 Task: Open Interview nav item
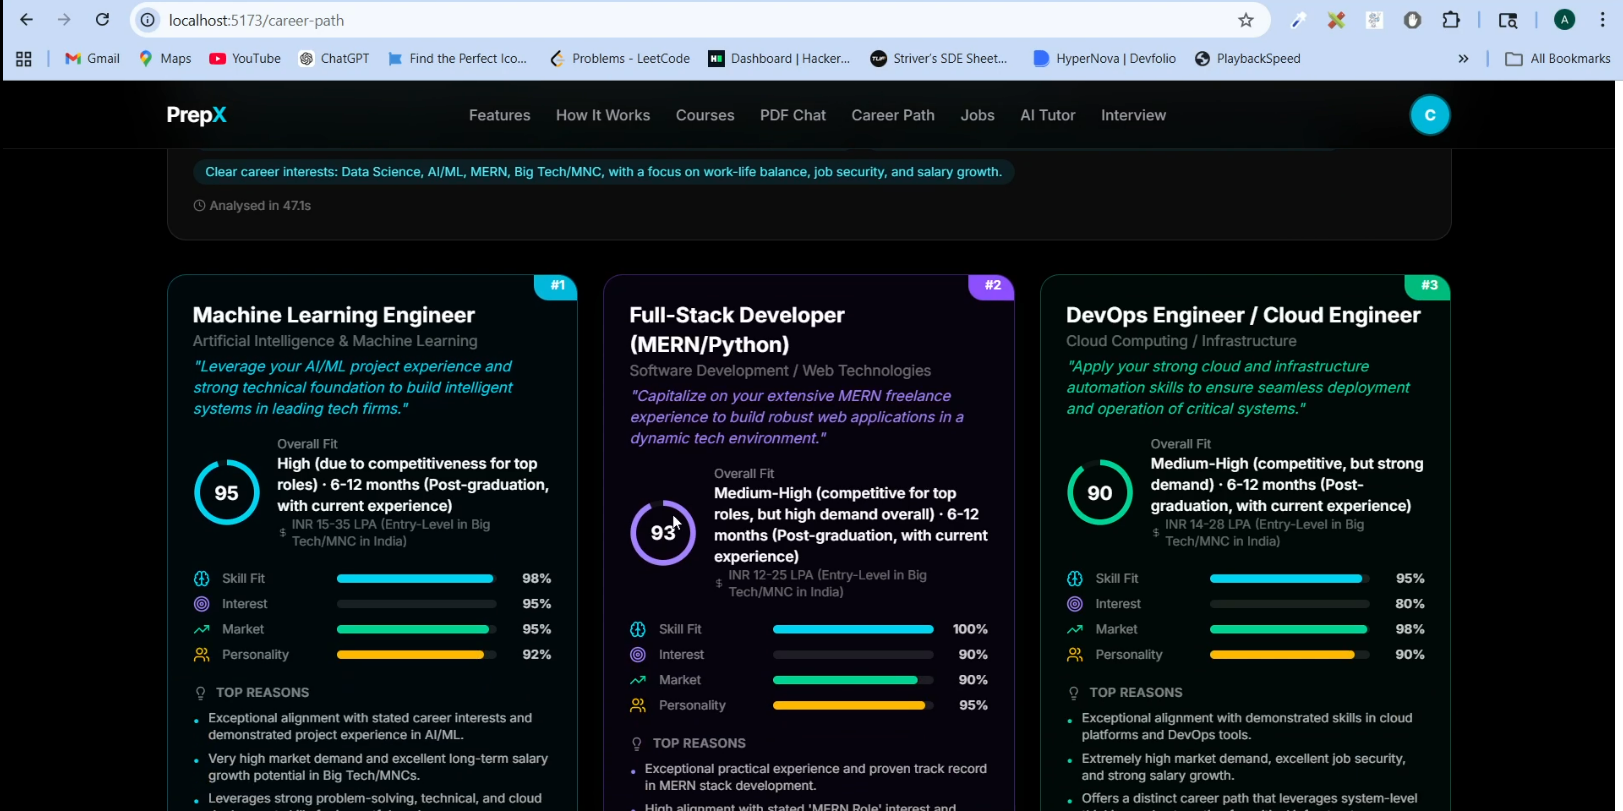[1133, 115]
